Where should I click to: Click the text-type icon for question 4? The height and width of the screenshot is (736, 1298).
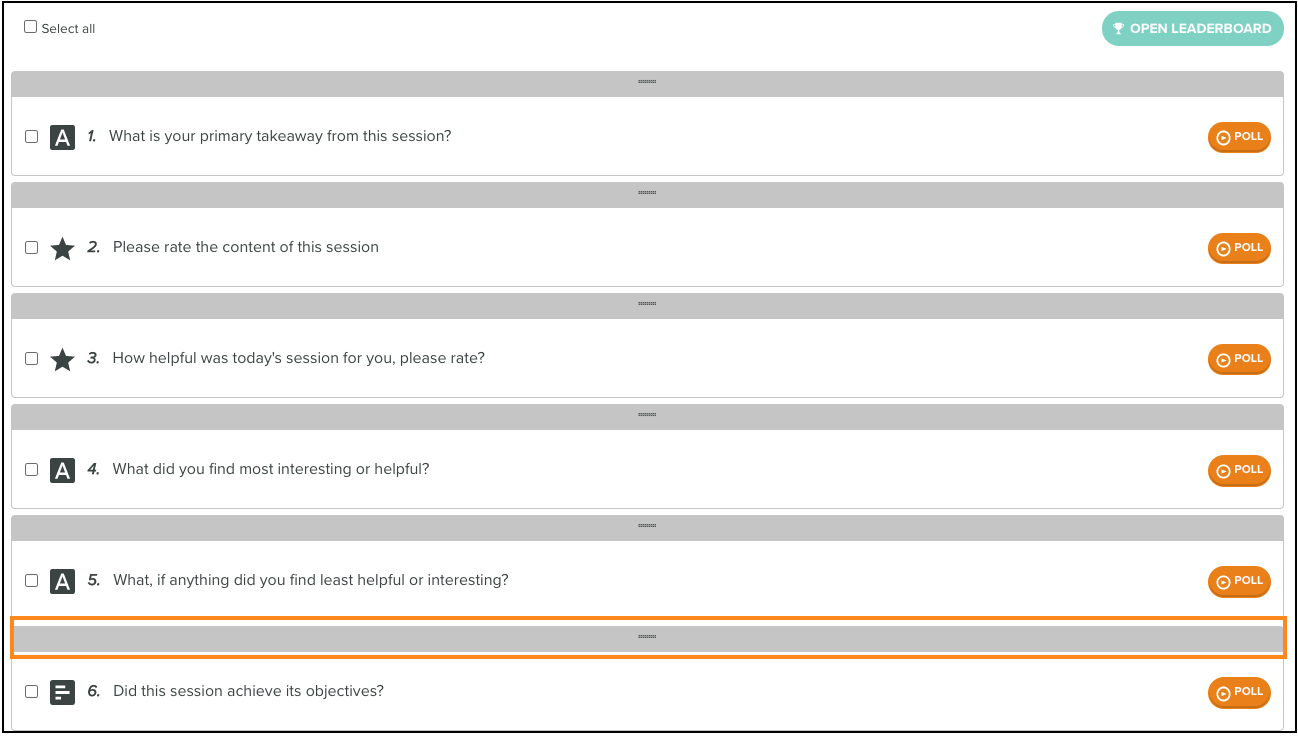click(x=62, y=470)
